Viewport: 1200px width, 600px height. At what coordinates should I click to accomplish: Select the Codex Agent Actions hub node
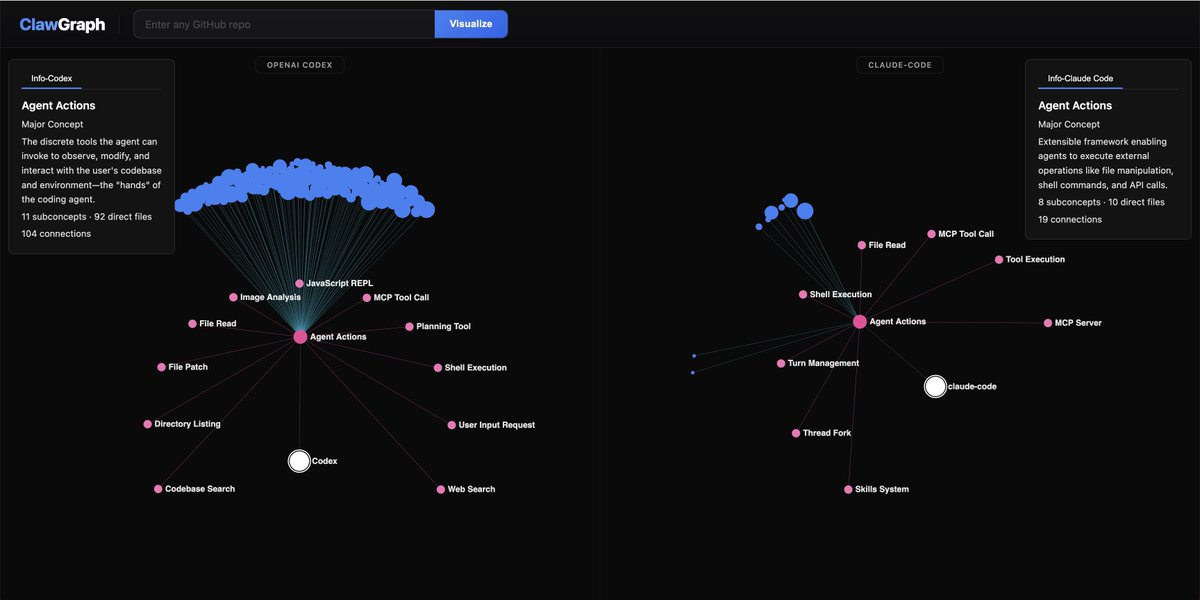300,337
